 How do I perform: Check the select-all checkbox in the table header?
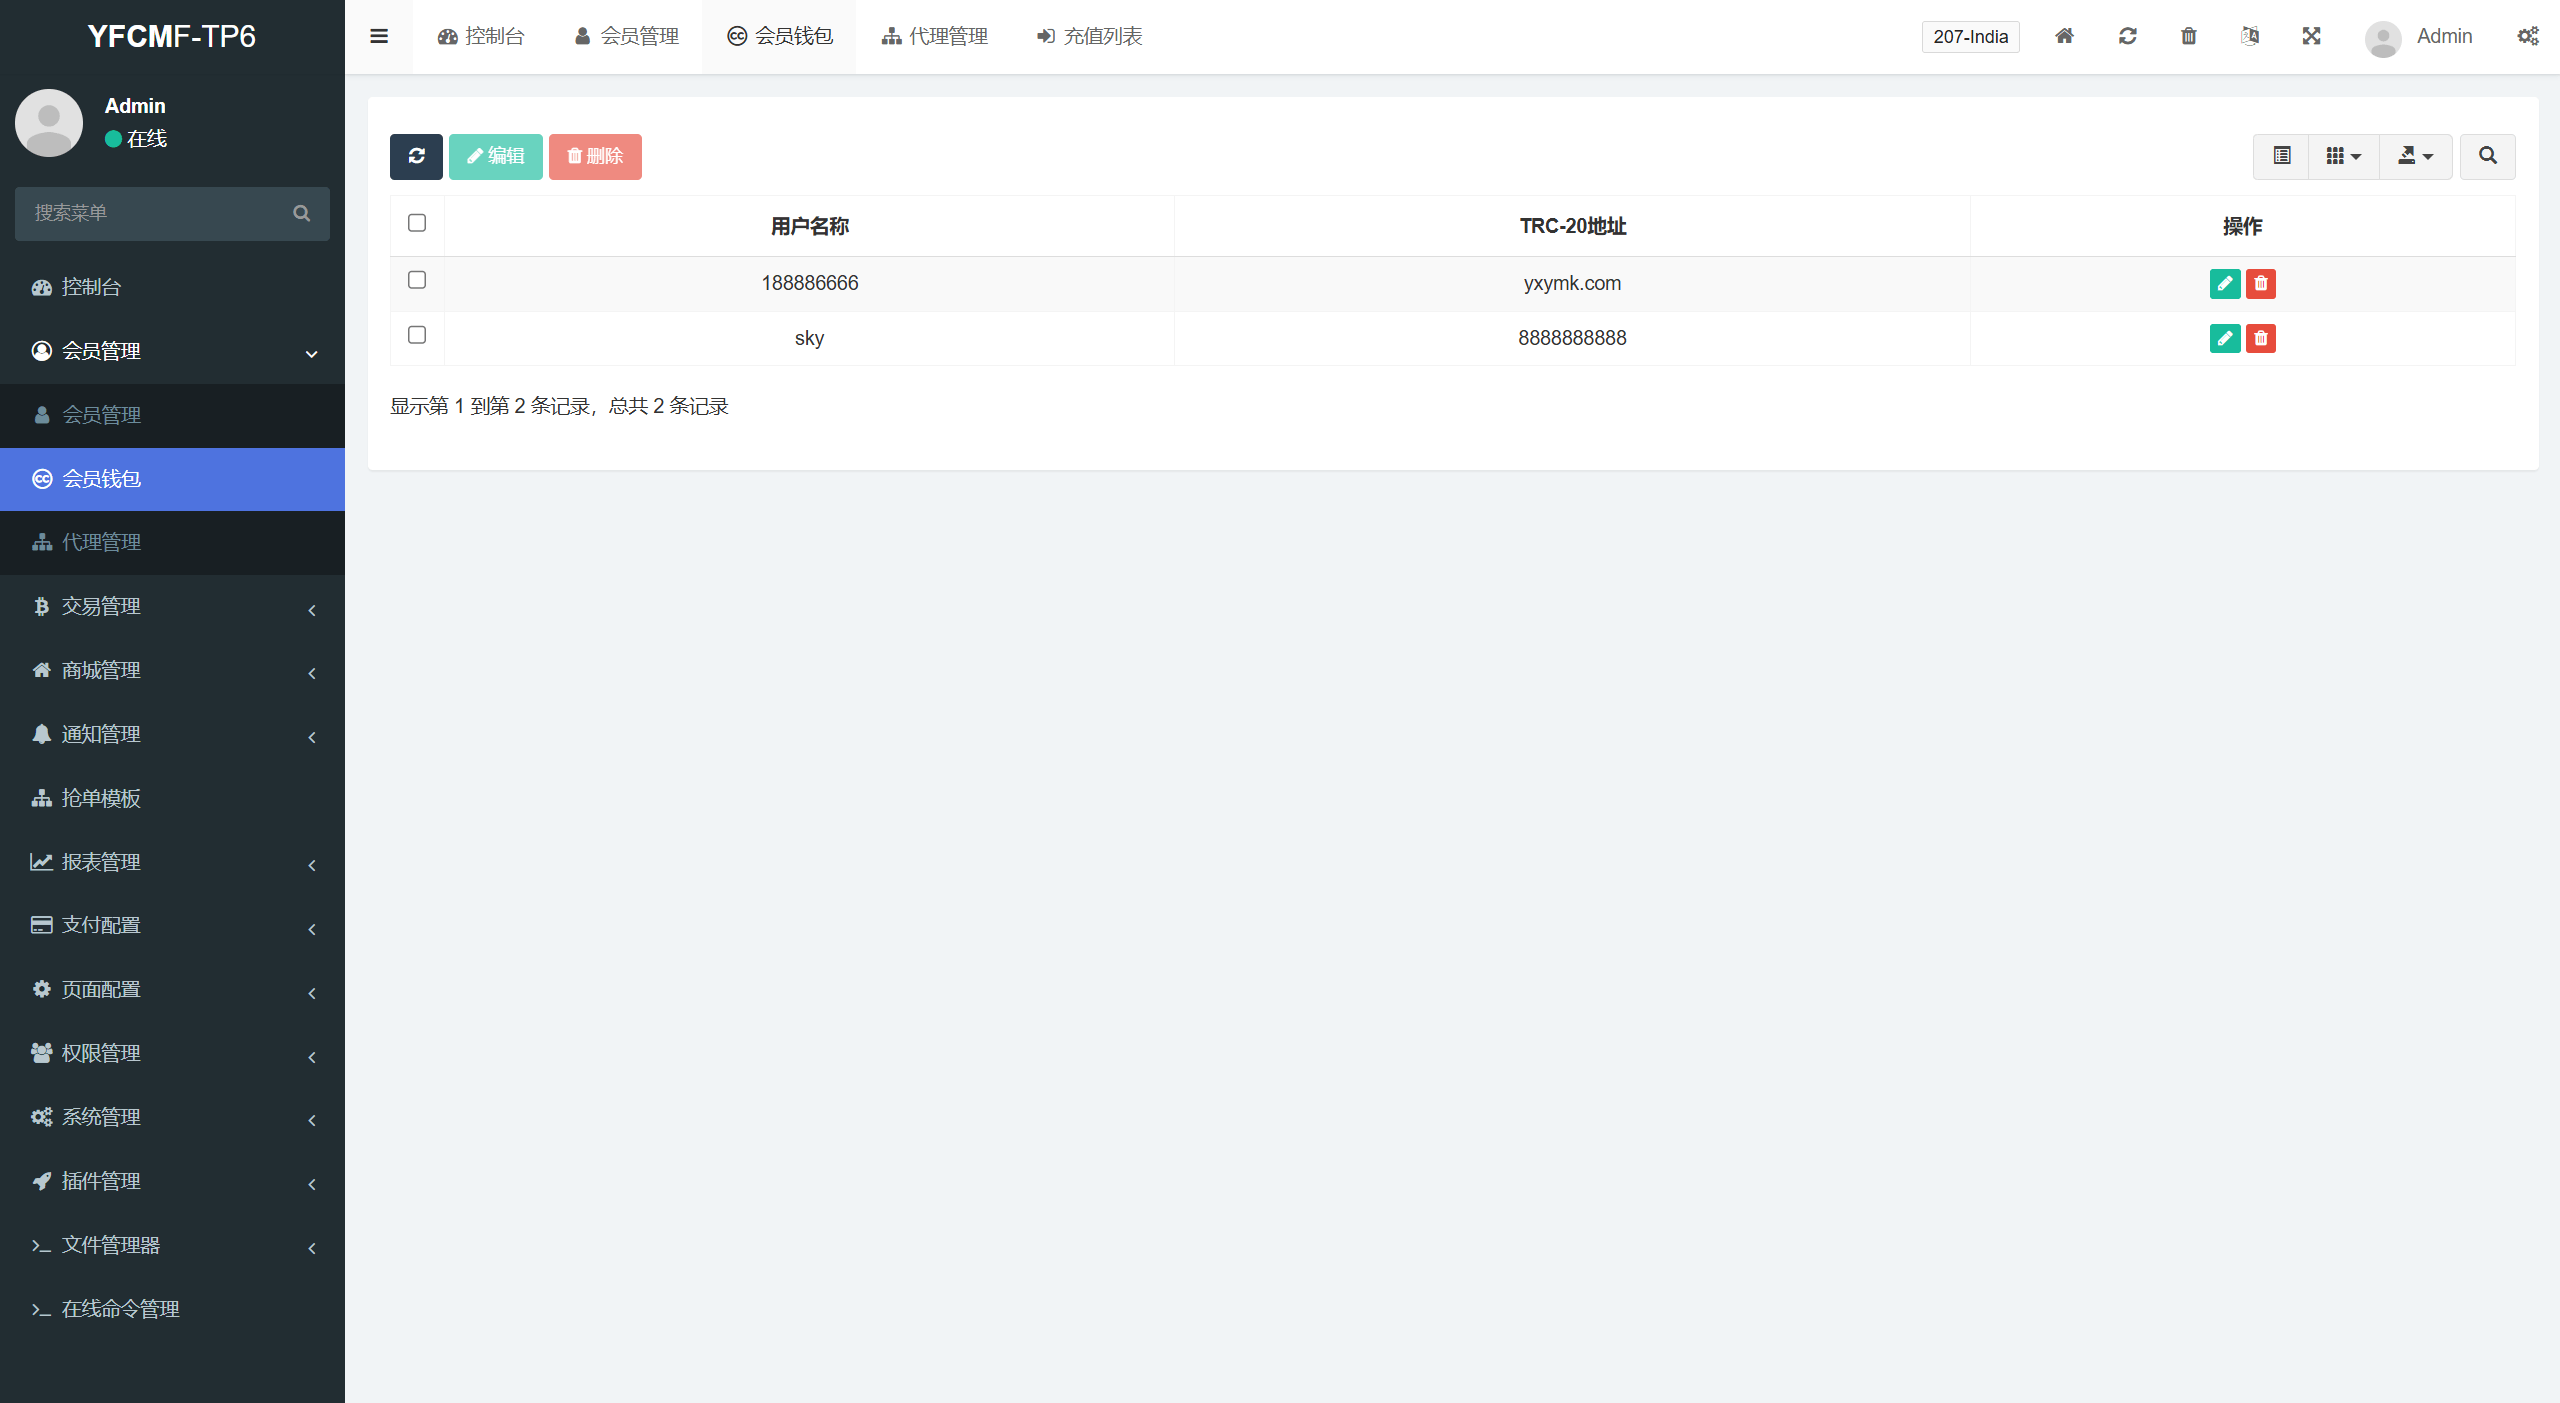[417, 223]
